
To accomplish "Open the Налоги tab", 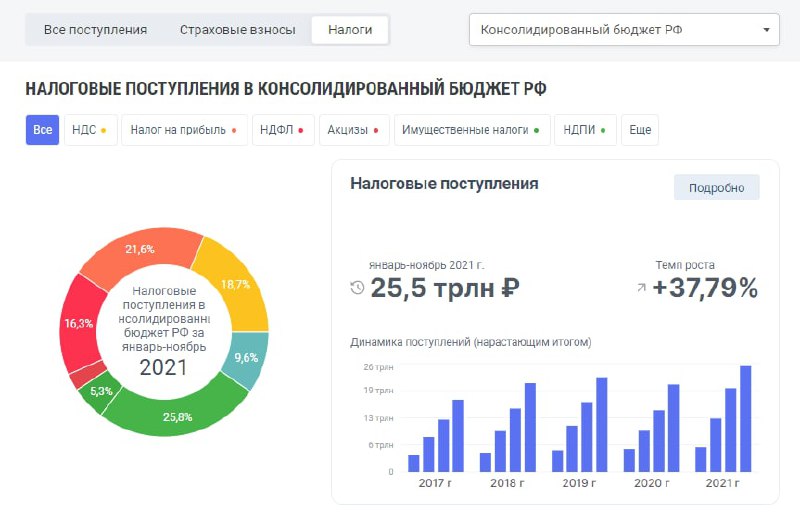I will pyautogui.click(x=349, y=30).
